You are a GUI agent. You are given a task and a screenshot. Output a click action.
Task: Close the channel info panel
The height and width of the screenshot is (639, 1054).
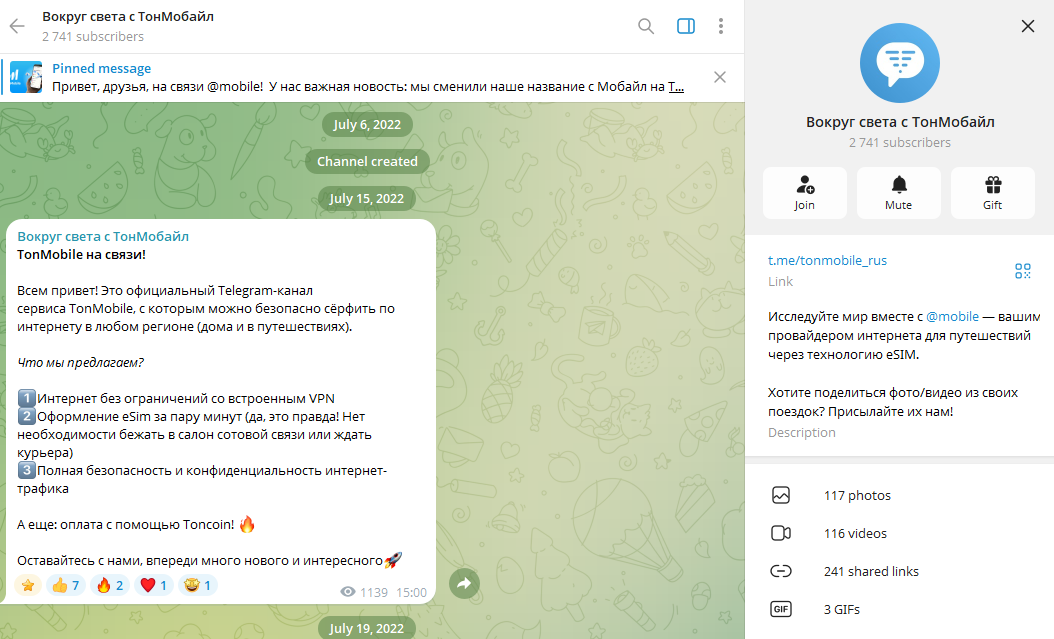pos(1028,26)
